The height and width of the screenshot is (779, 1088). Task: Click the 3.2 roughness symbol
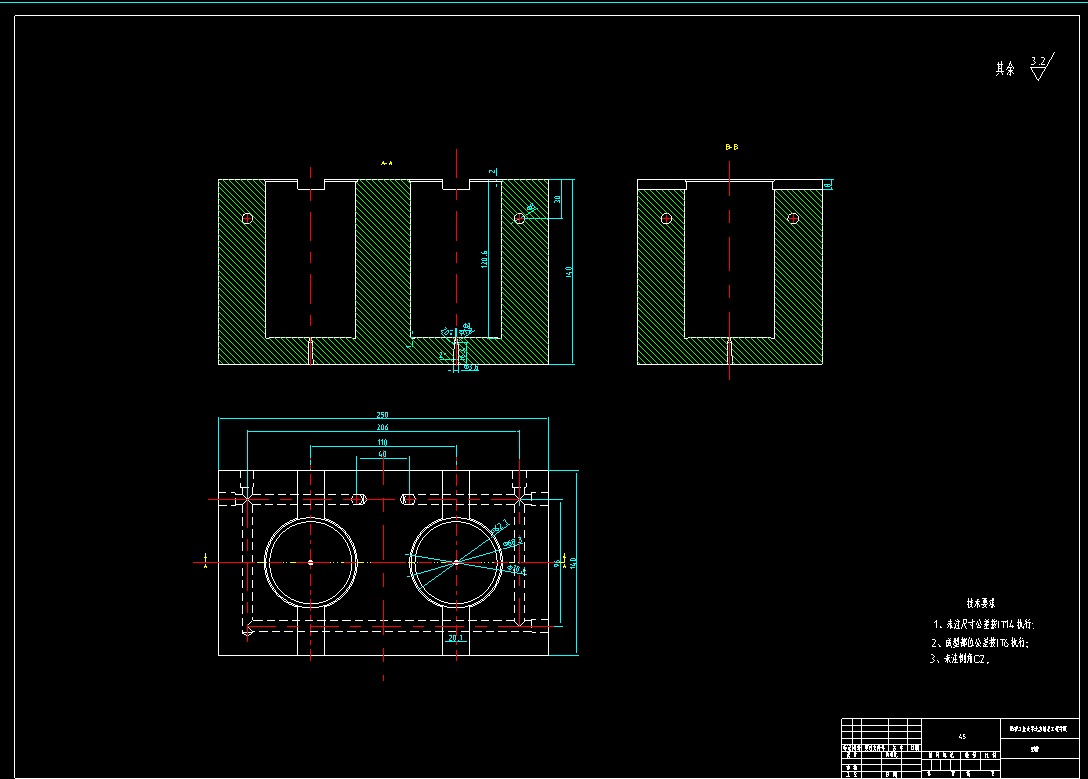(x=1042, y=67)
